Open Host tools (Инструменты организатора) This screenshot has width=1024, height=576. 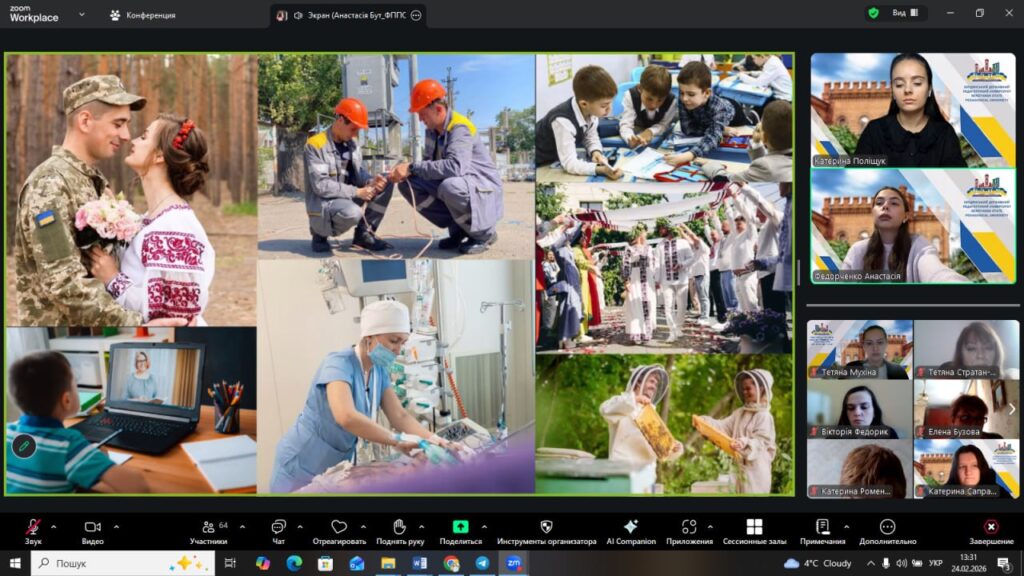546,526
